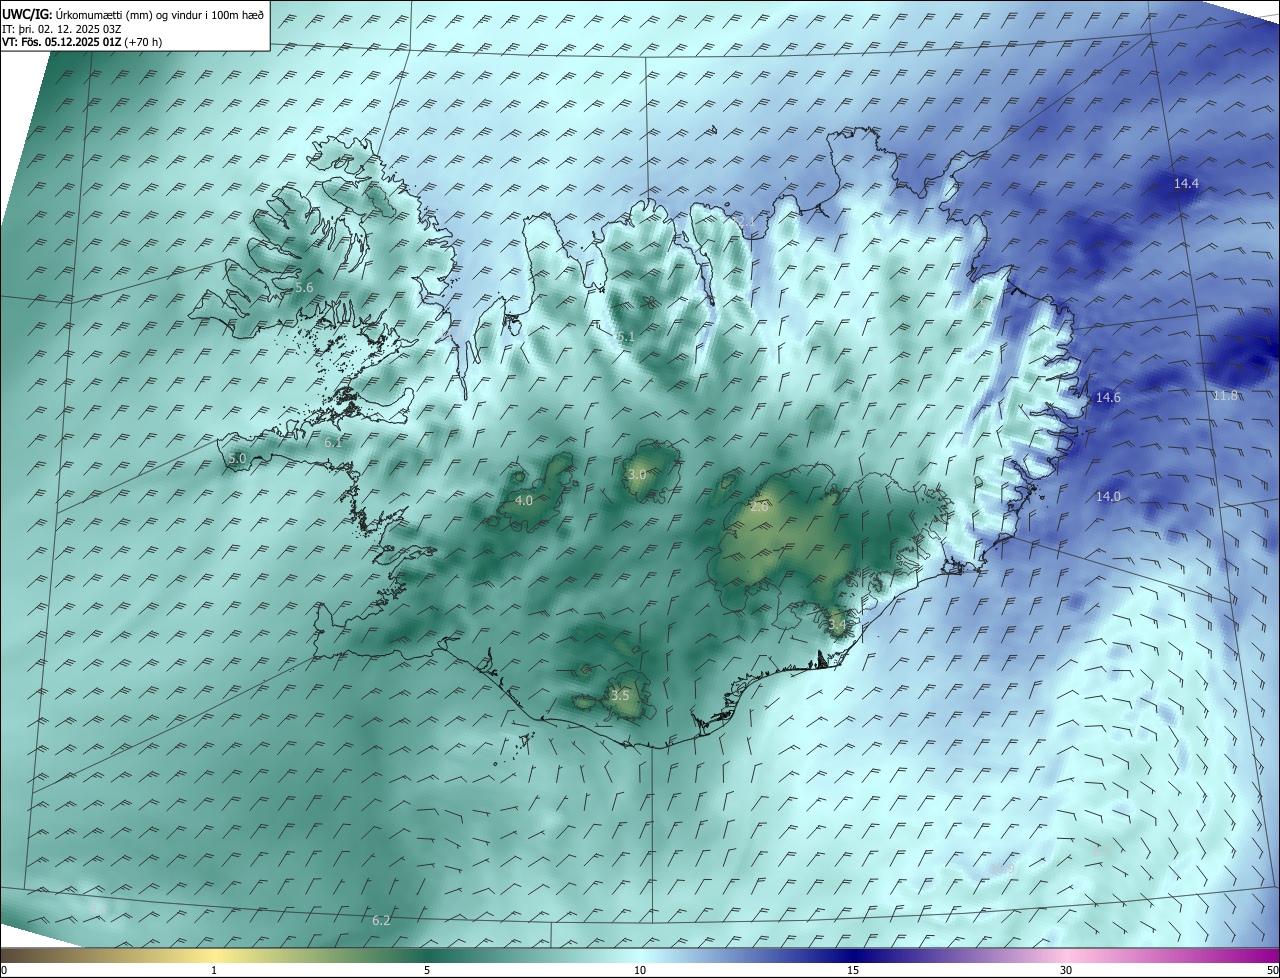Viewport: 1280px width, 978px height.
Task: Click the 4.0 value label on the glacier
Action: tap(524, 501)
